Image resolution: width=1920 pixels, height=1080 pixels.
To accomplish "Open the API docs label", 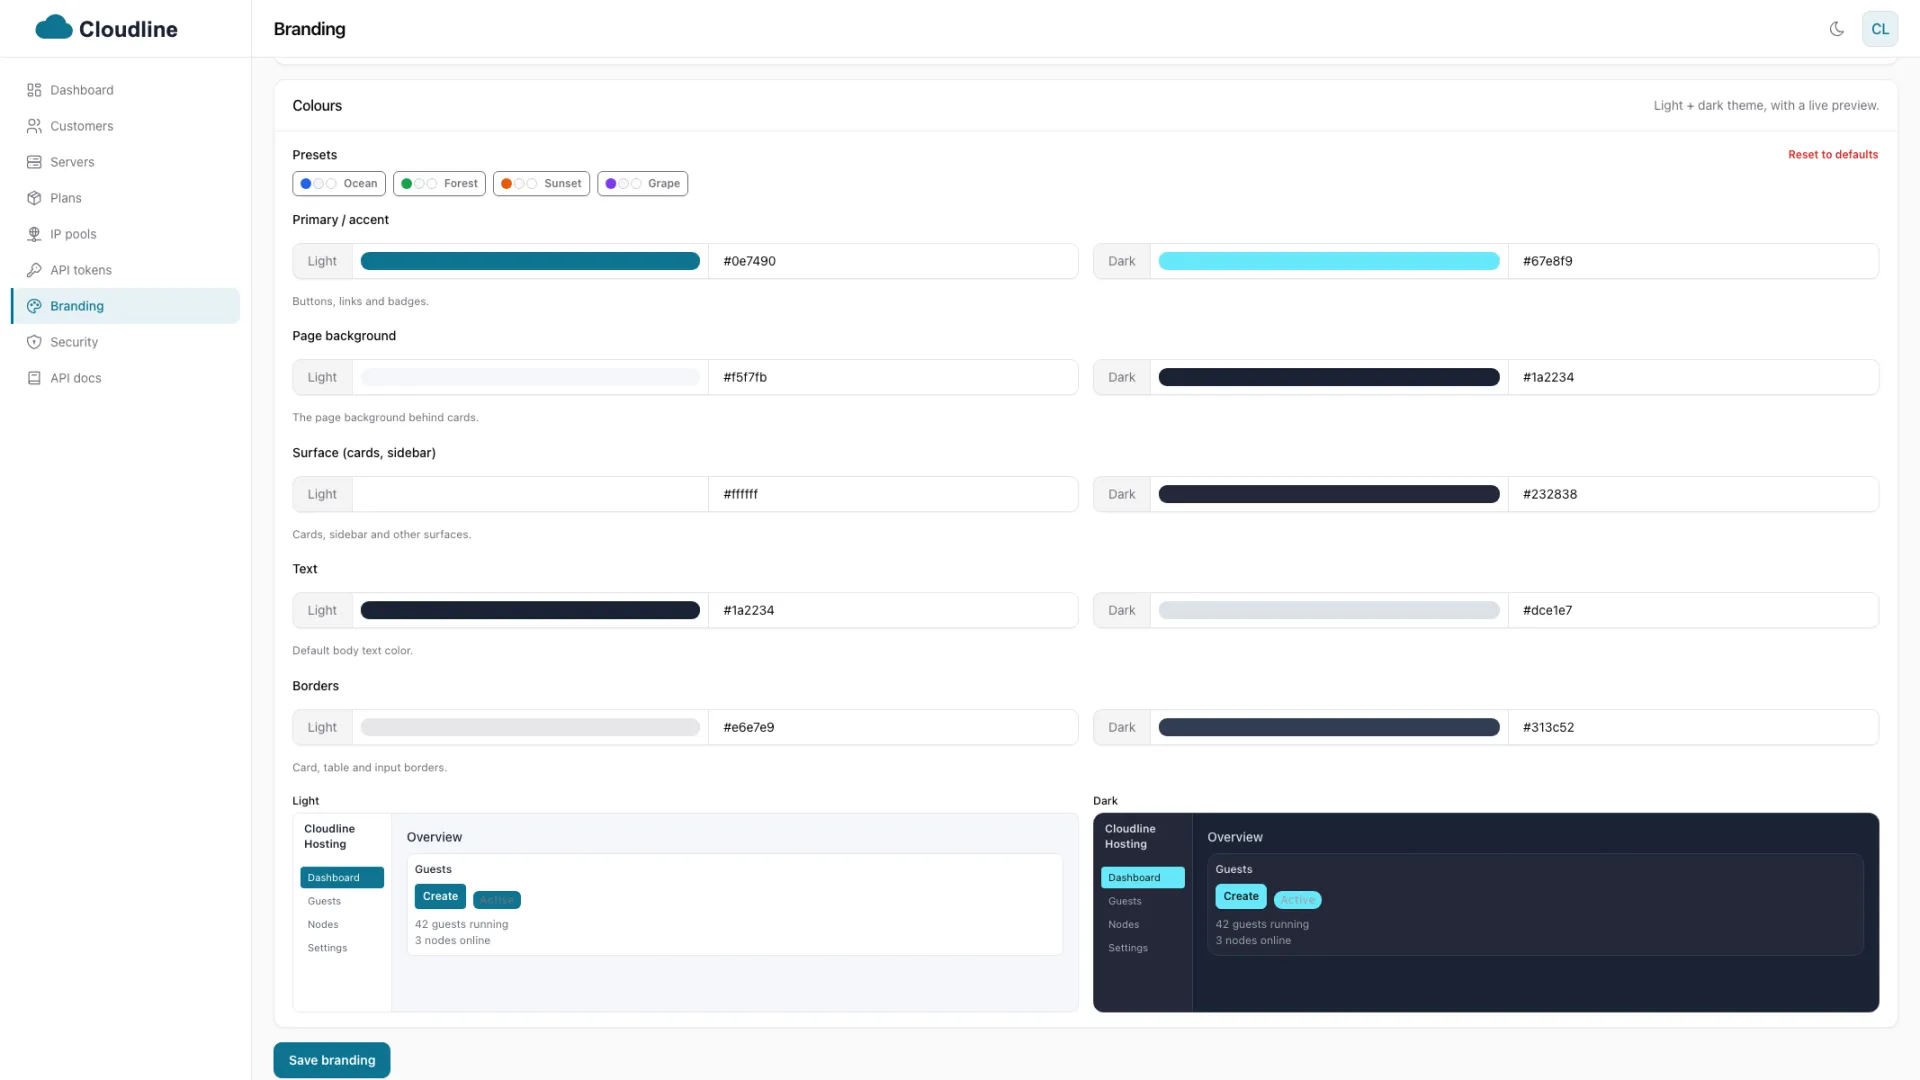I will tap(76, 378).
